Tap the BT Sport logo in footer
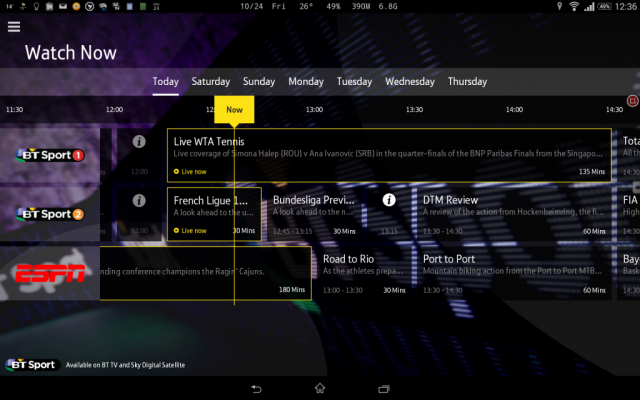640x400 pixels. coord(33,365)
